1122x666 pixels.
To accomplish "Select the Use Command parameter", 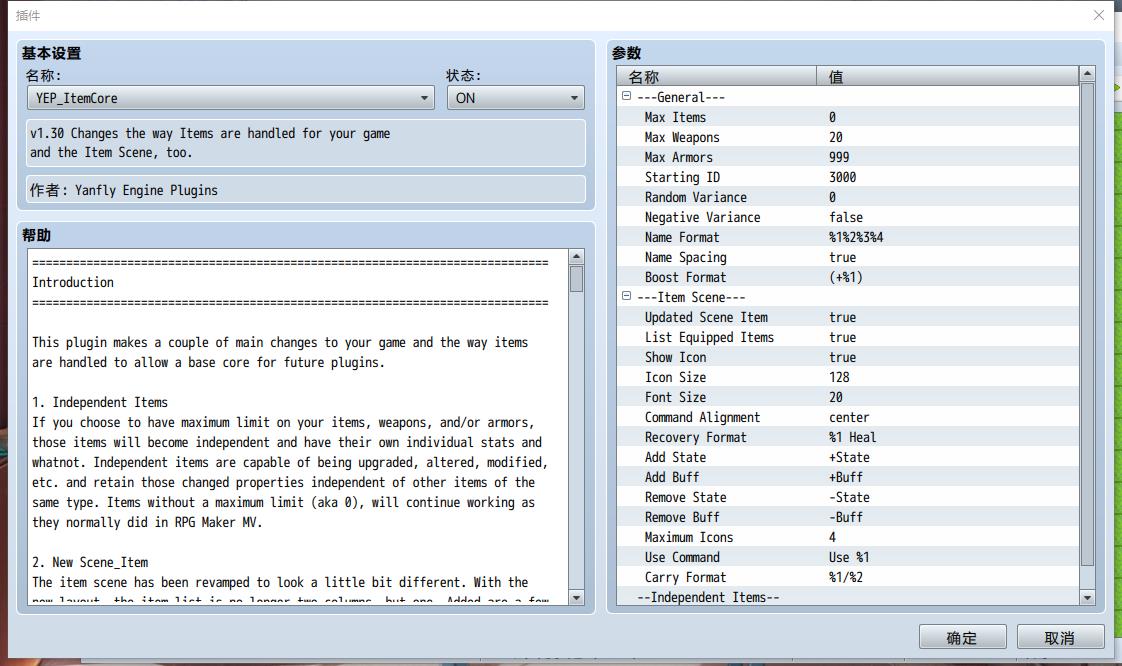I will click(848, 558).
